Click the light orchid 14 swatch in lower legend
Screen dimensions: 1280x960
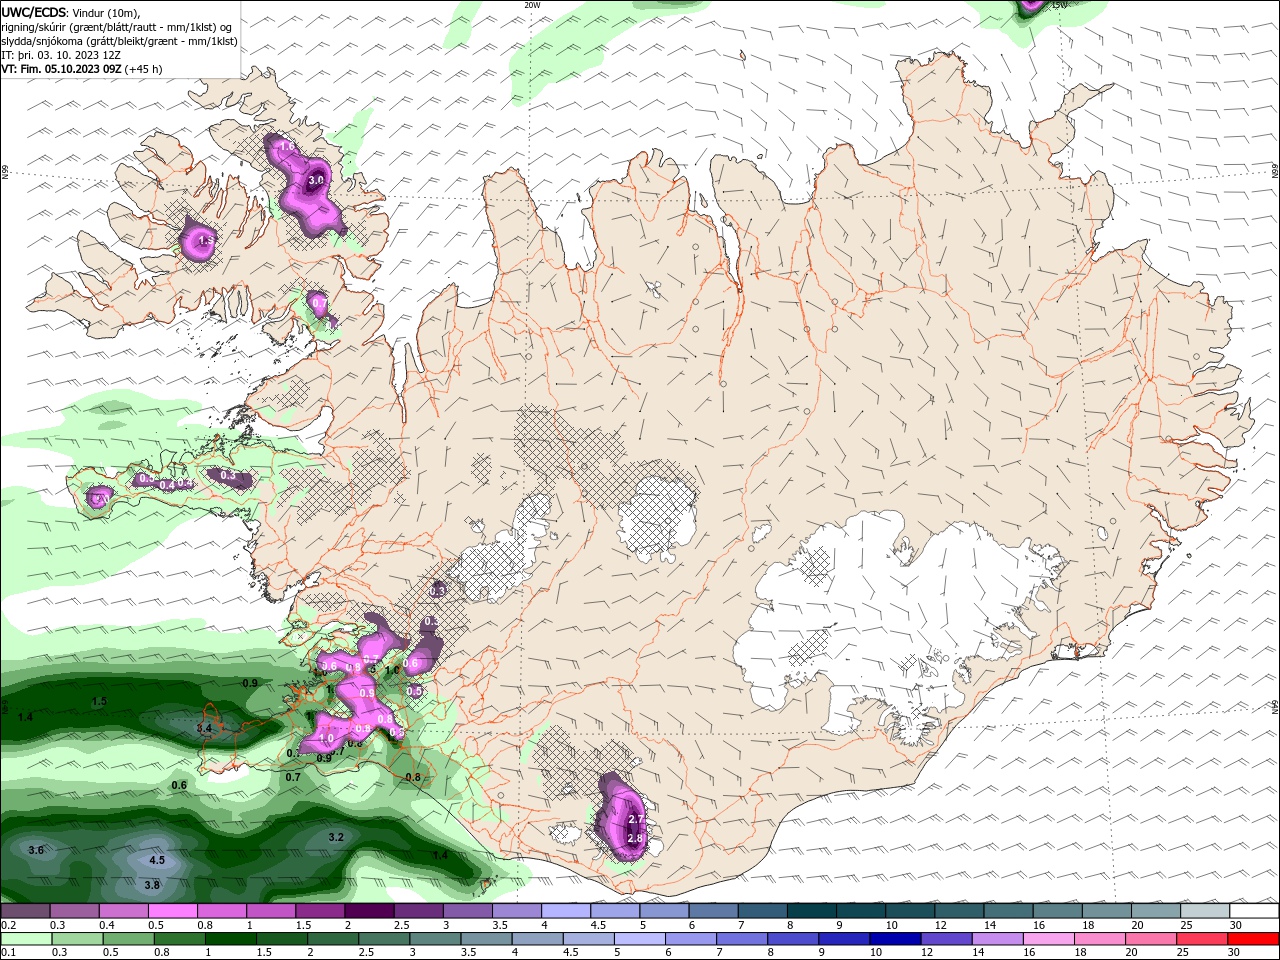998,939
